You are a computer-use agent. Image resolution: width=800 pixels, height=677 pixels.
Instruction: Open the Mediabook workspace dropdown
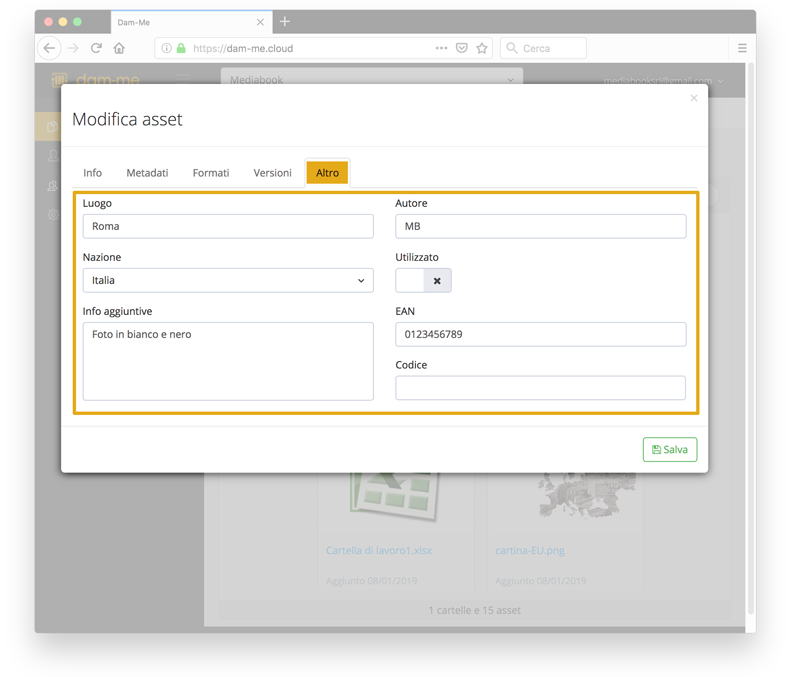(371, 80)
